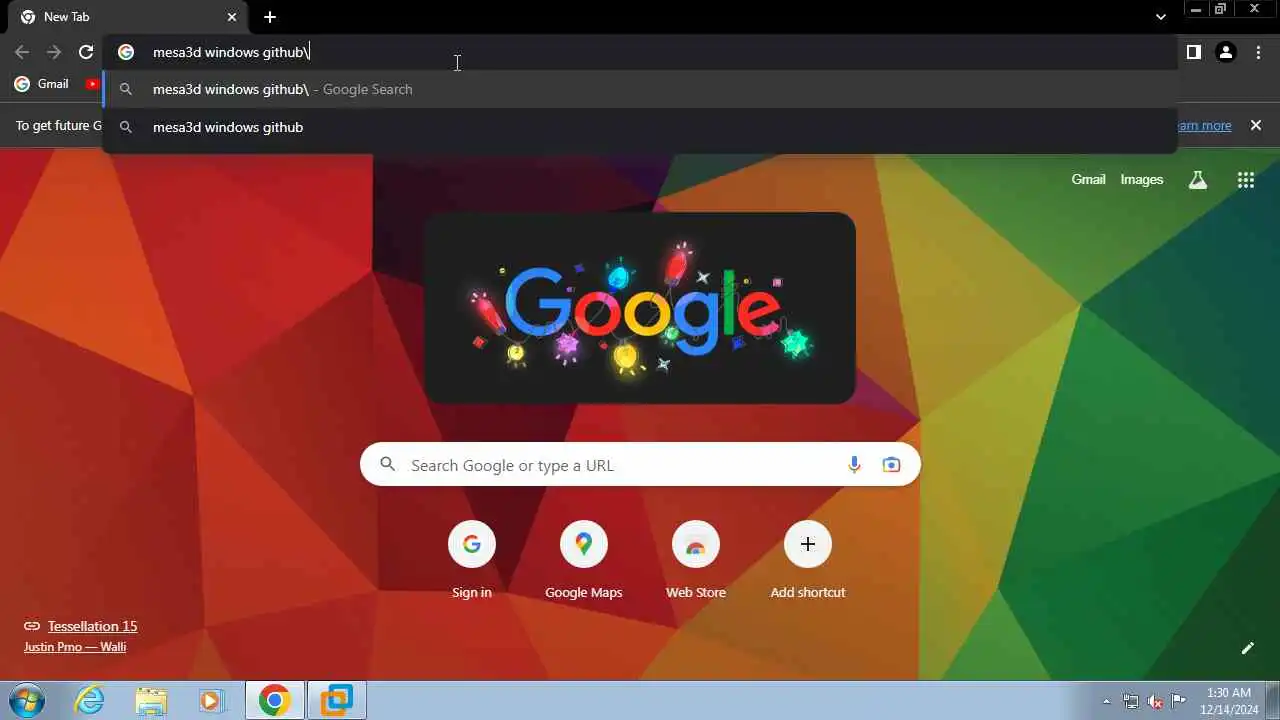Screen dimensions: 1280x720
Task: Show hidden tray icons arrow
Action: 1106,701
